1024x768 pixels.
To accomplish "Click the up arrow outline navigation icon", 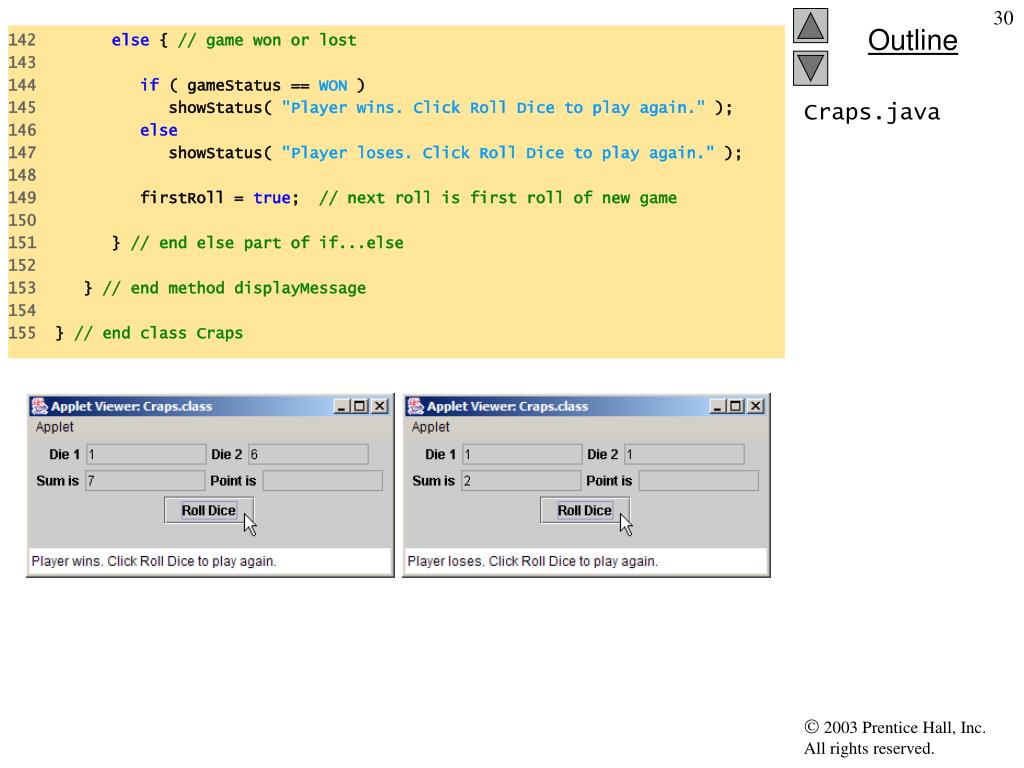I will (x=810, y=25).
